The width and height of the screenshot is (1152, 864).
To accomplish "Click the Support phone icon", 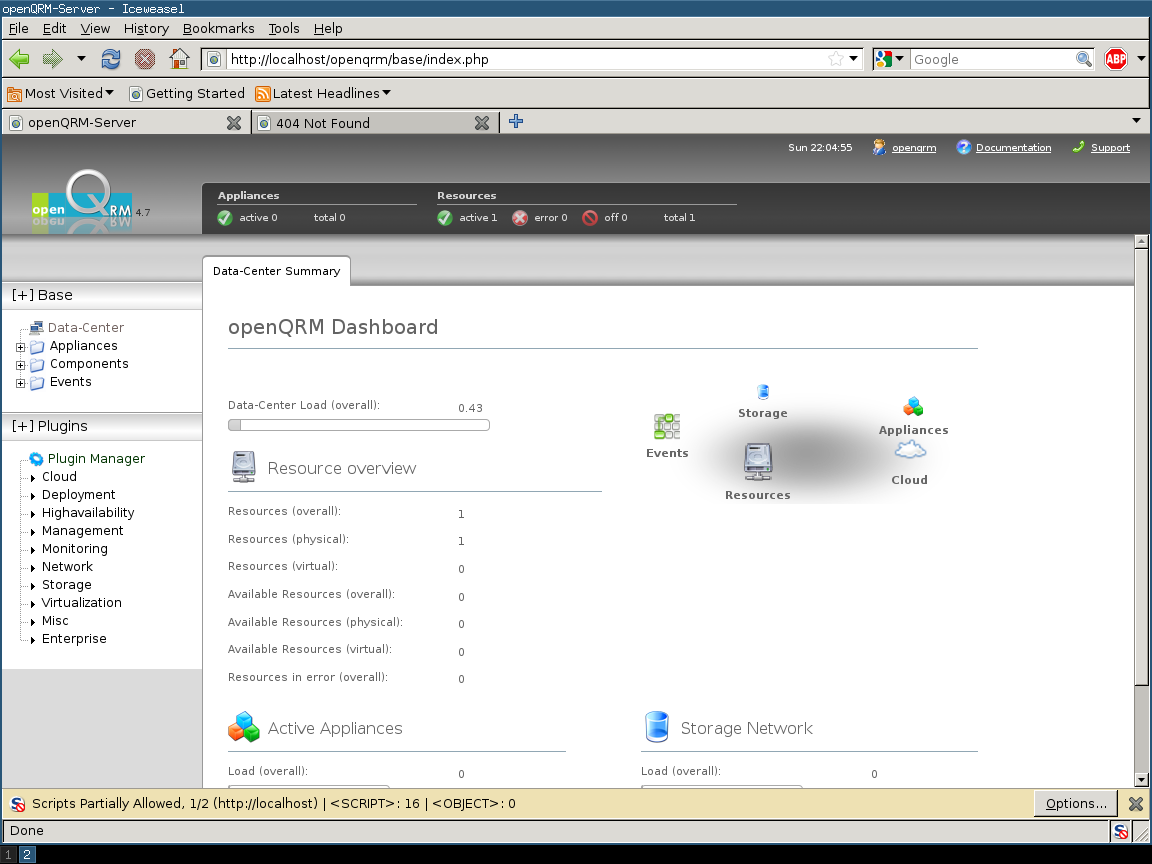I will 1079,147.
